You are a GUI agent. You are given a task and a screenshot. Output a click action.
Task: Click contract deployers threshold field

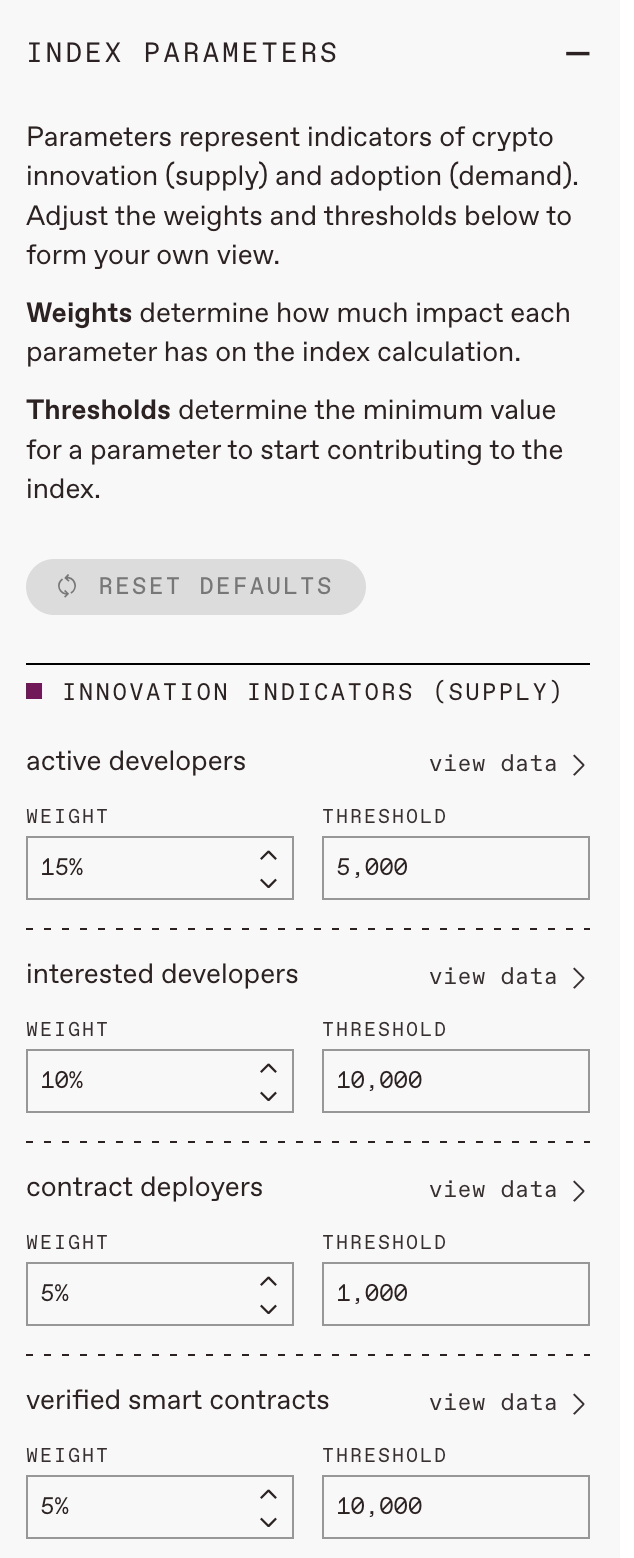456,1294
